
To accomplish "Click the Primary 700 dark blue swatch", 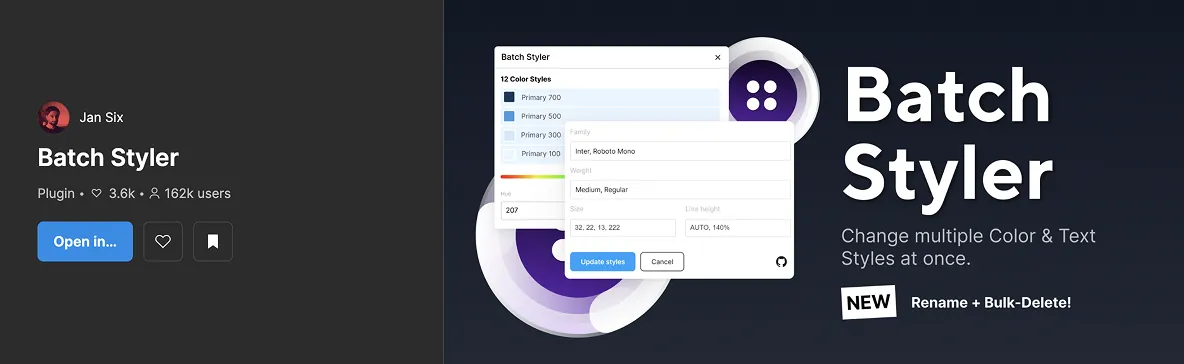I will click(509, 97).
